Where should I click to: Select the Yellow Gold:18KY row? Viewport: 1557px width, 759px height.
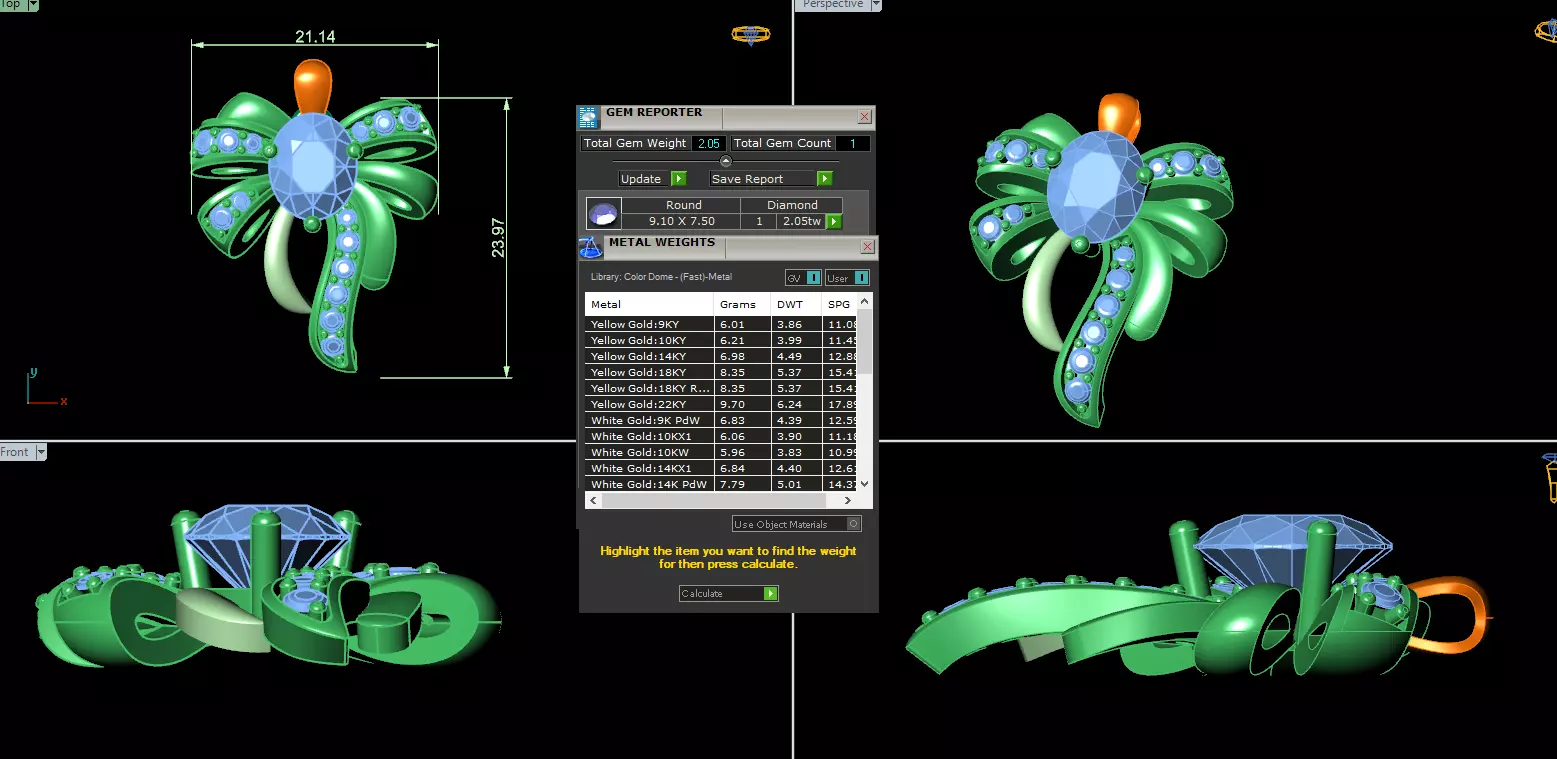coord(721,372)
